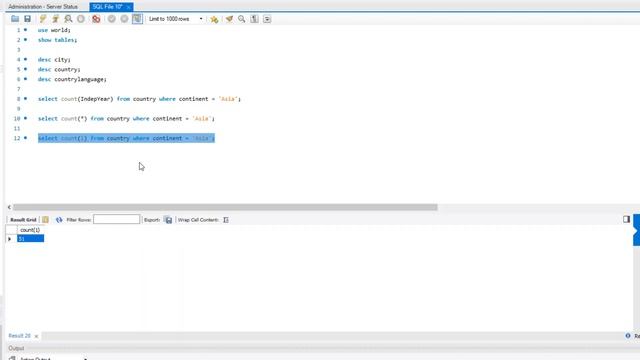
Task: Click the row indicator arrow in result grid
Action: pyautogui.click(x=9, y=239)
